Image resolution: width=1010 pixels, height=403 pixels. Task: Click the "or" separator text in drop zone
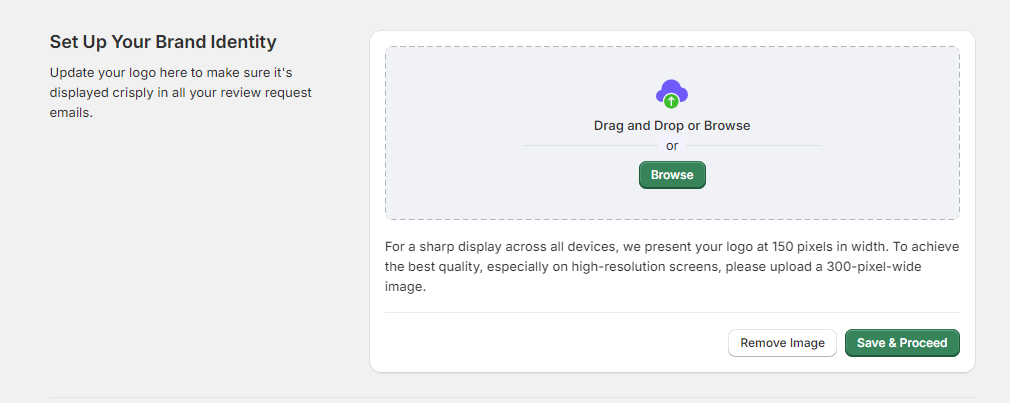(x=672, y=146)
